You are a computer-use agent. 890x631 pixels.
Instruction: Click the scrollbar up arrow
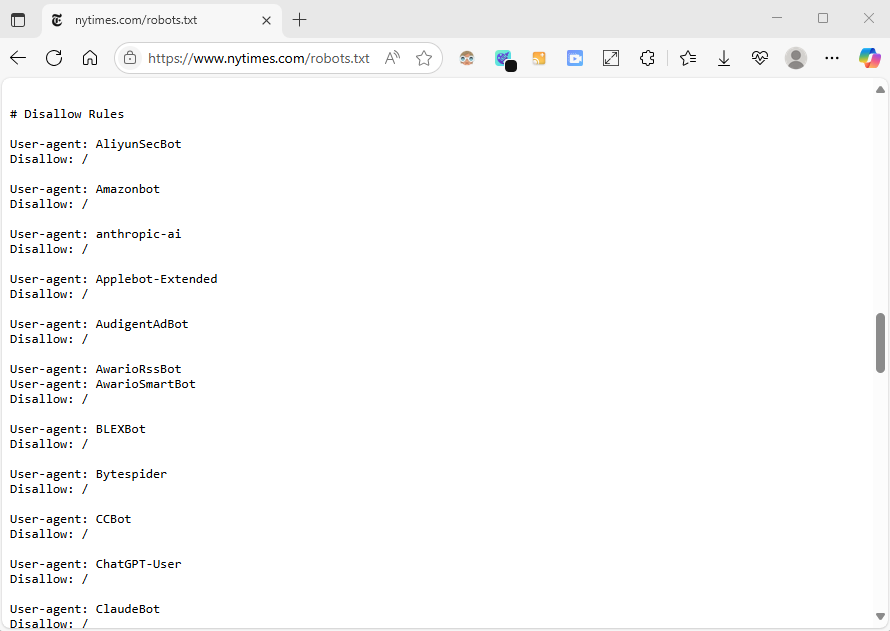click(x=880, y=90)
